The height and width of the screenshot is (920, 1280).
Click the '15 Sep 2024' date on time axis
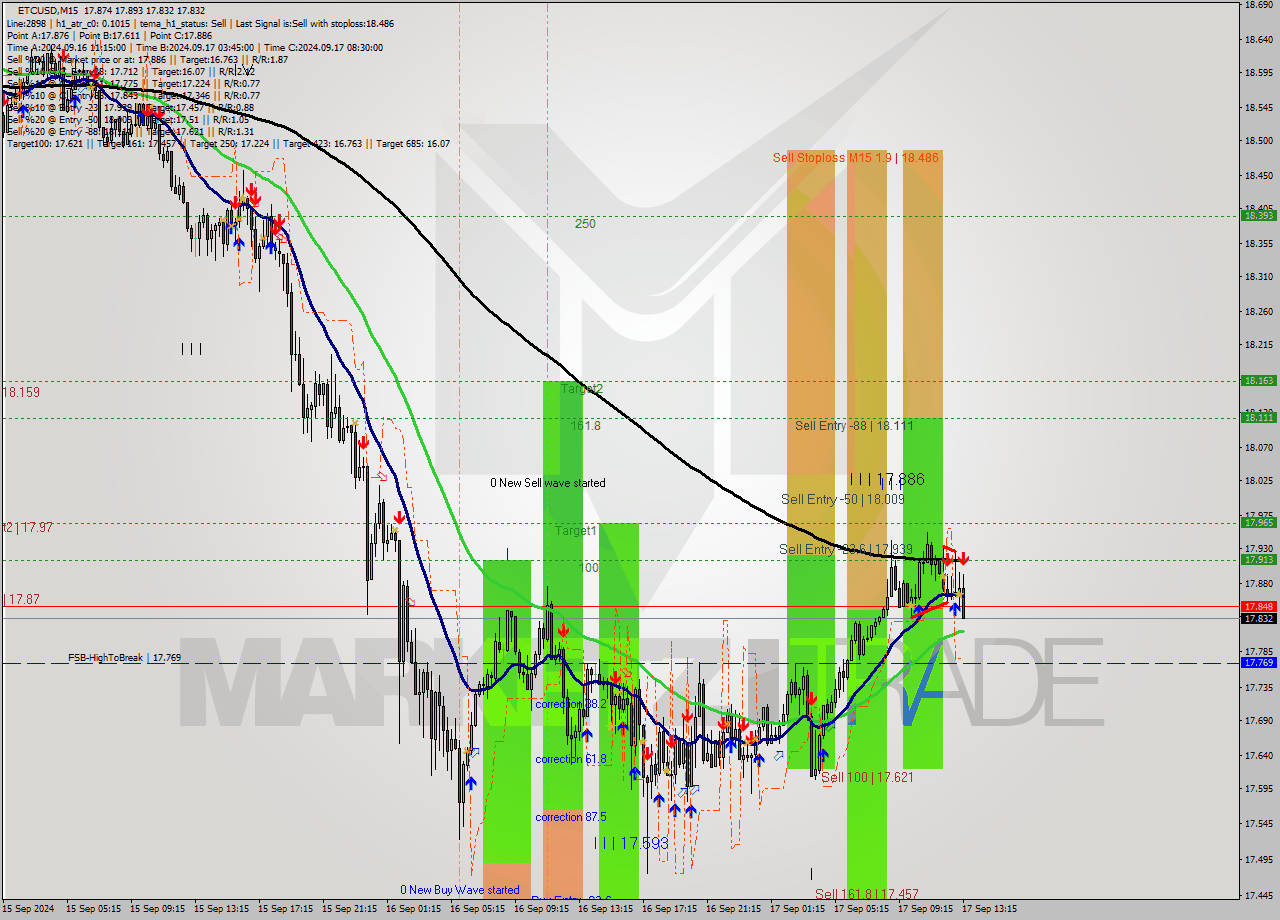pyautogui.click(x=30, y=909)
